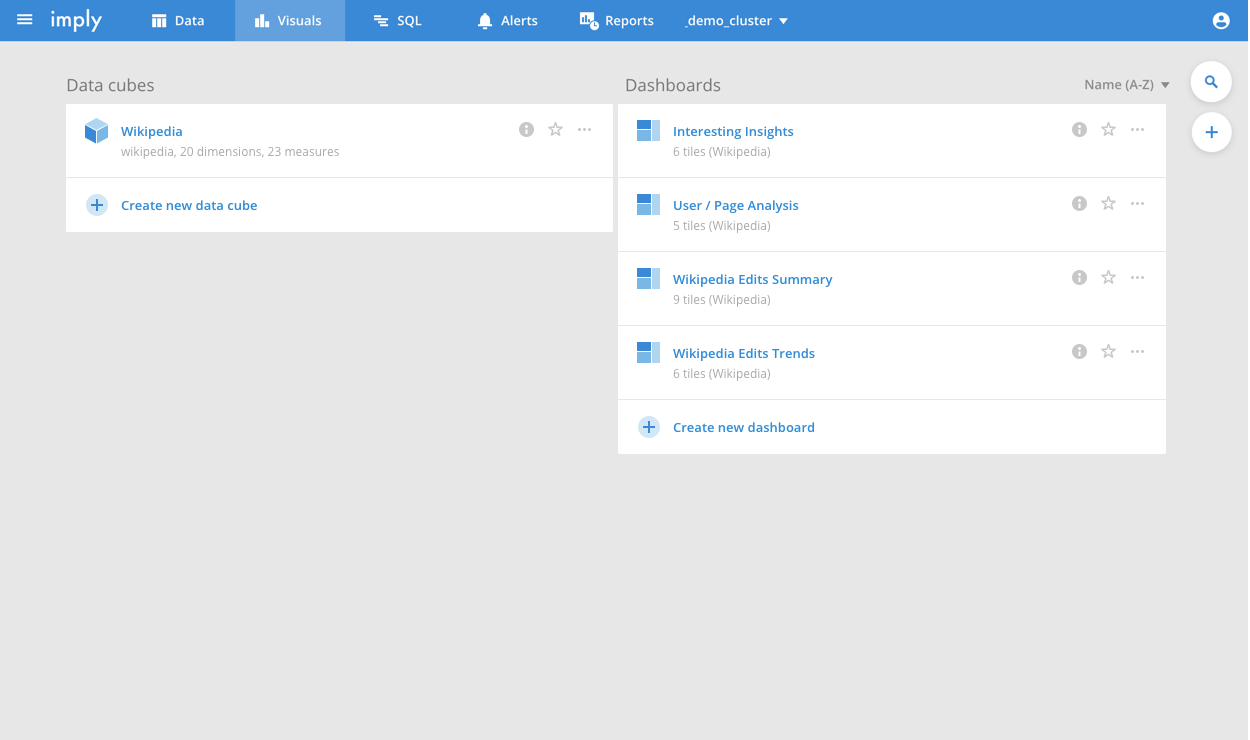Viewport: 1250px width, 740px height.
Task: Click the round search button
Action: click(1211, 82)
